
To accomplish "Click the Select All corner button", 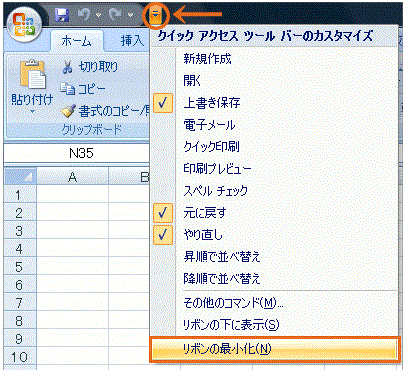I will coord(20,177).
